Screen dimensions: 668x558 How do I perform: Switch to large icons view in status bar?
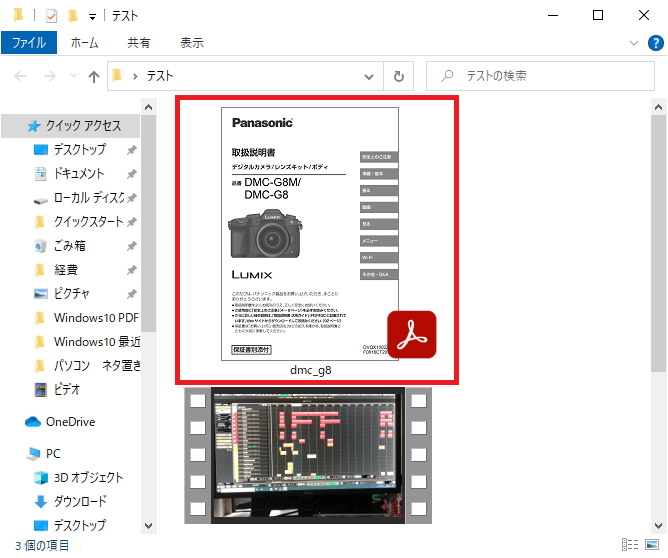pos(652,545)
